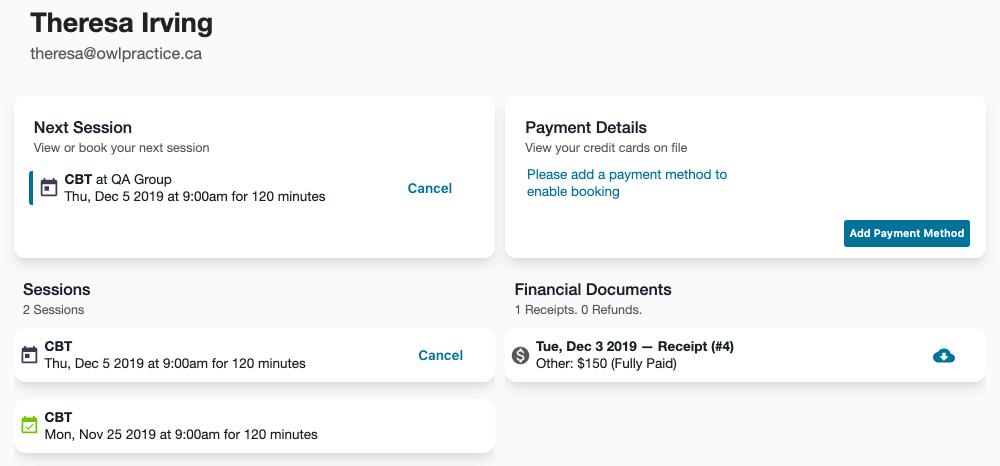Screen dimensions: 1000x466
Task: Click the Sessions section heading
Action: (57, 289)
